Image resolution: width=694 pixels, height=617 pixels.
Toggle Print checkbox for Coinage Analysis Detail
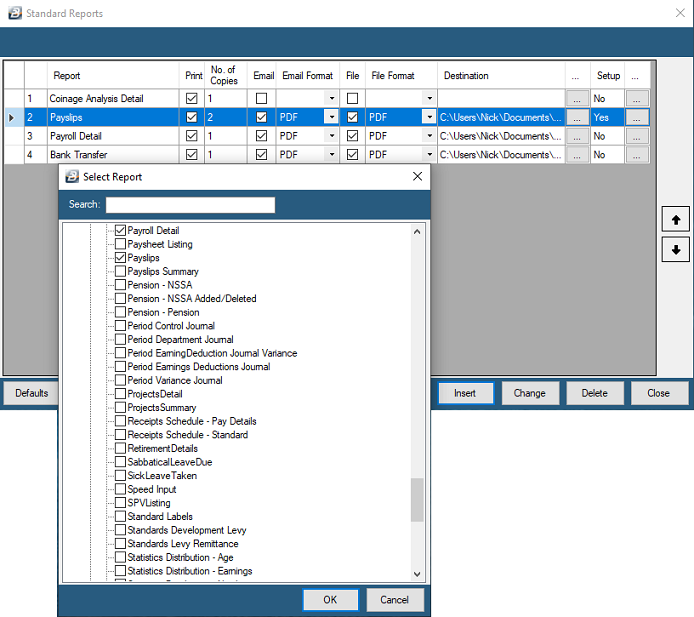tap(192, 98)
